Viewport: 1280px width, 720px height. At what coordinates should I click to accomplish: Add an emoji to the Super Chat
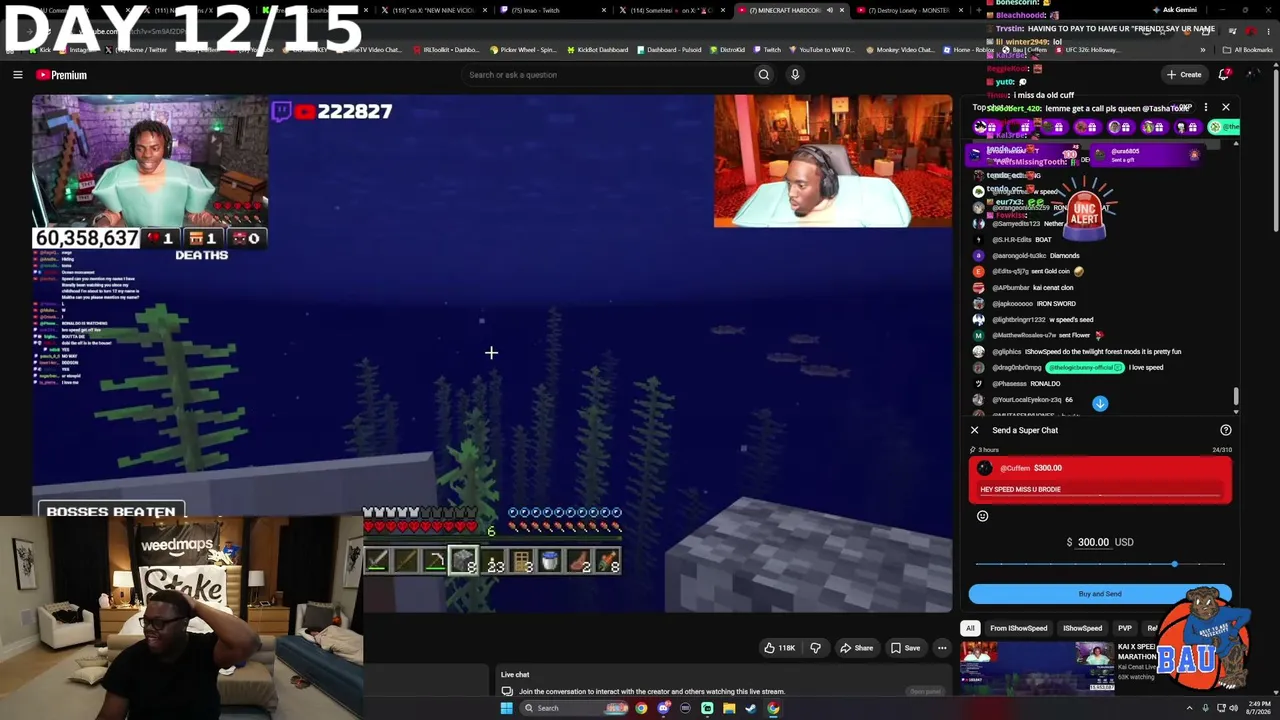(982, 516)
